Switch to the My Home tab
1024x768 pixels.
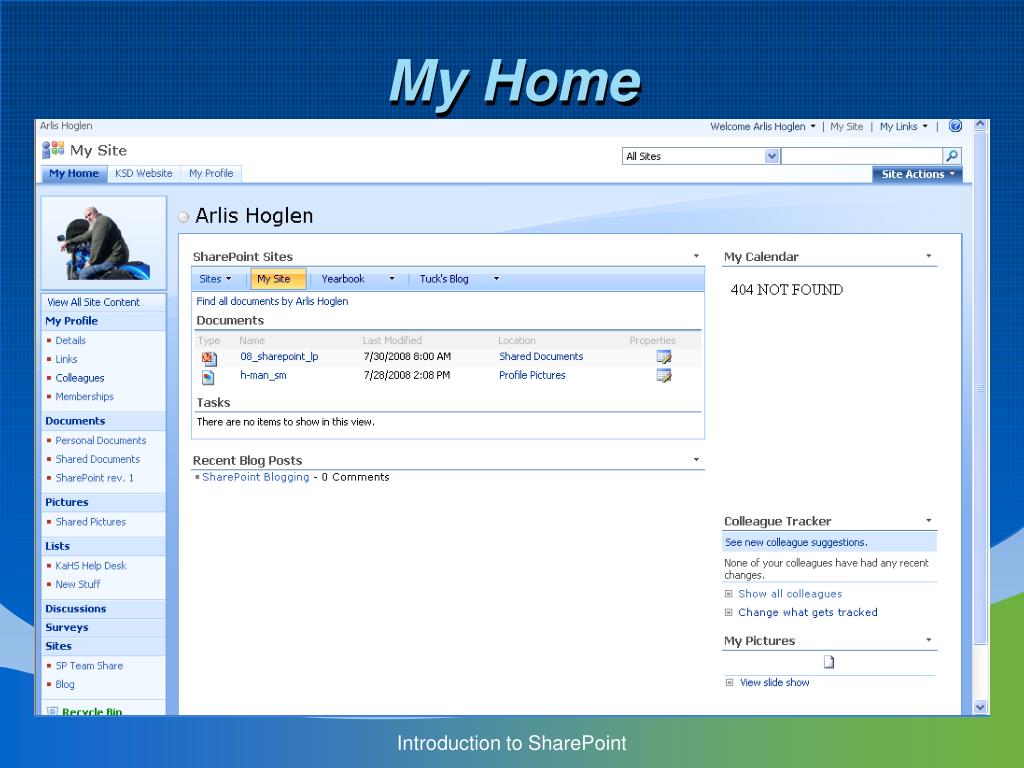pos(74,174)
